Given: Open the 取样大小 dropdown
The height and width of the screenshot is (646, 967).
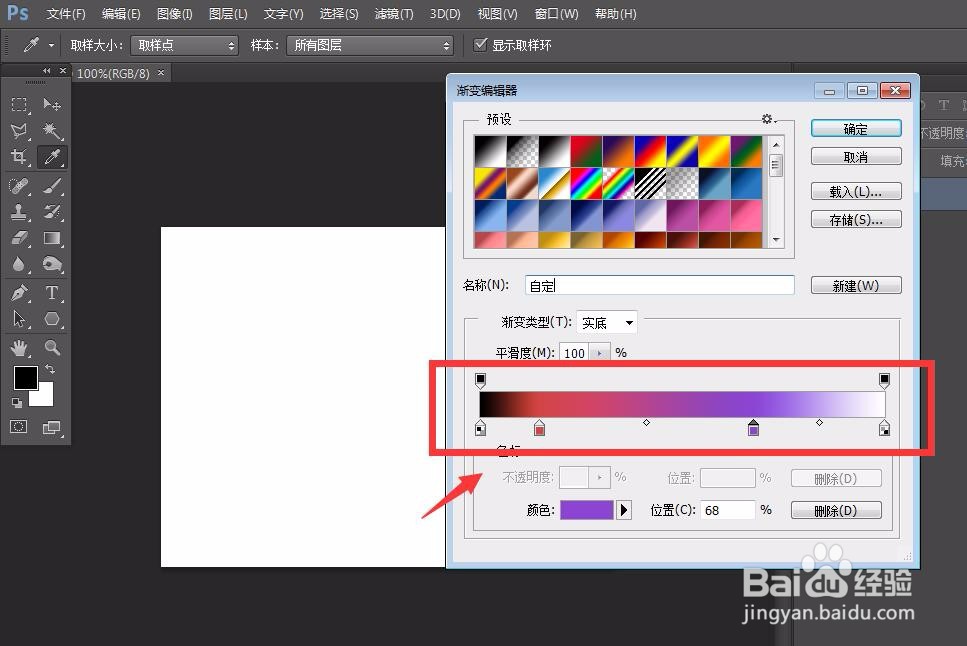Looking at the screenshot, I should pos(184,45).
